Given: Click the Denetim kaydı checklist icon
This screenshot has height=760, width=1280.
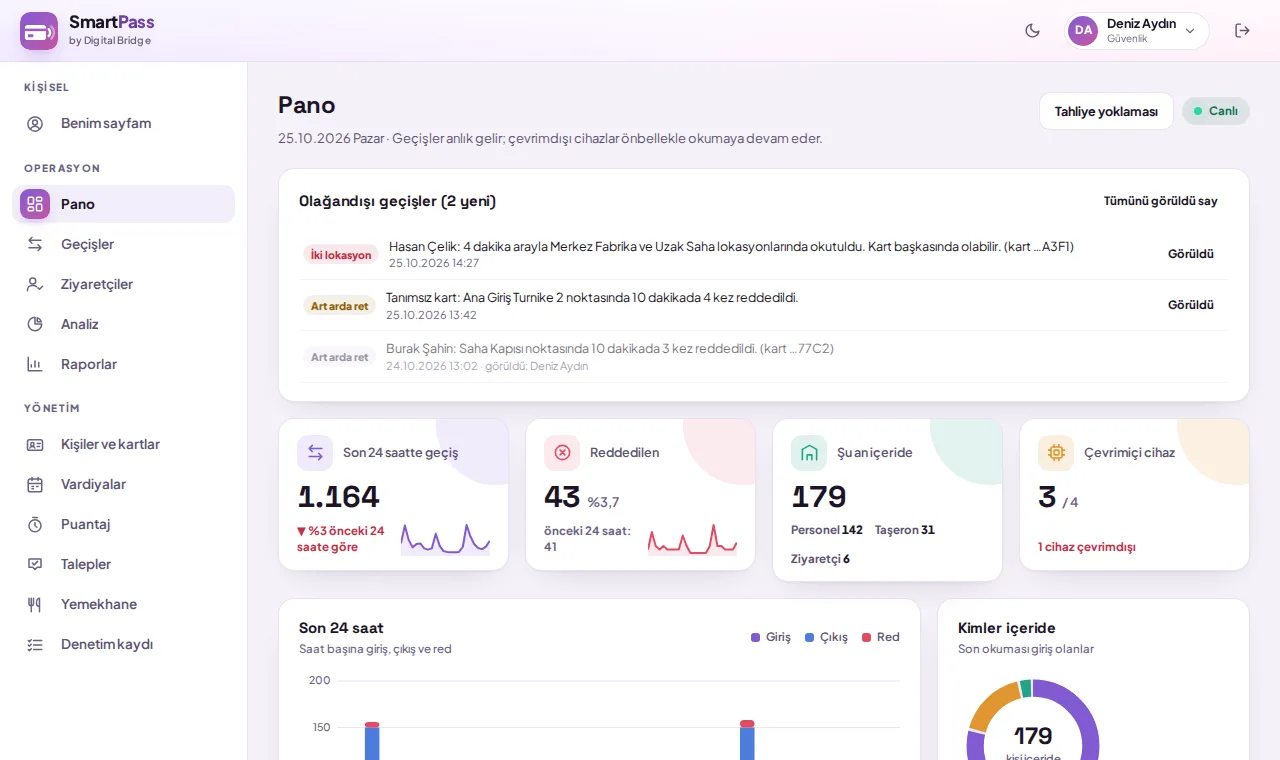Looking at the screenshot, I should click(35, 644).
